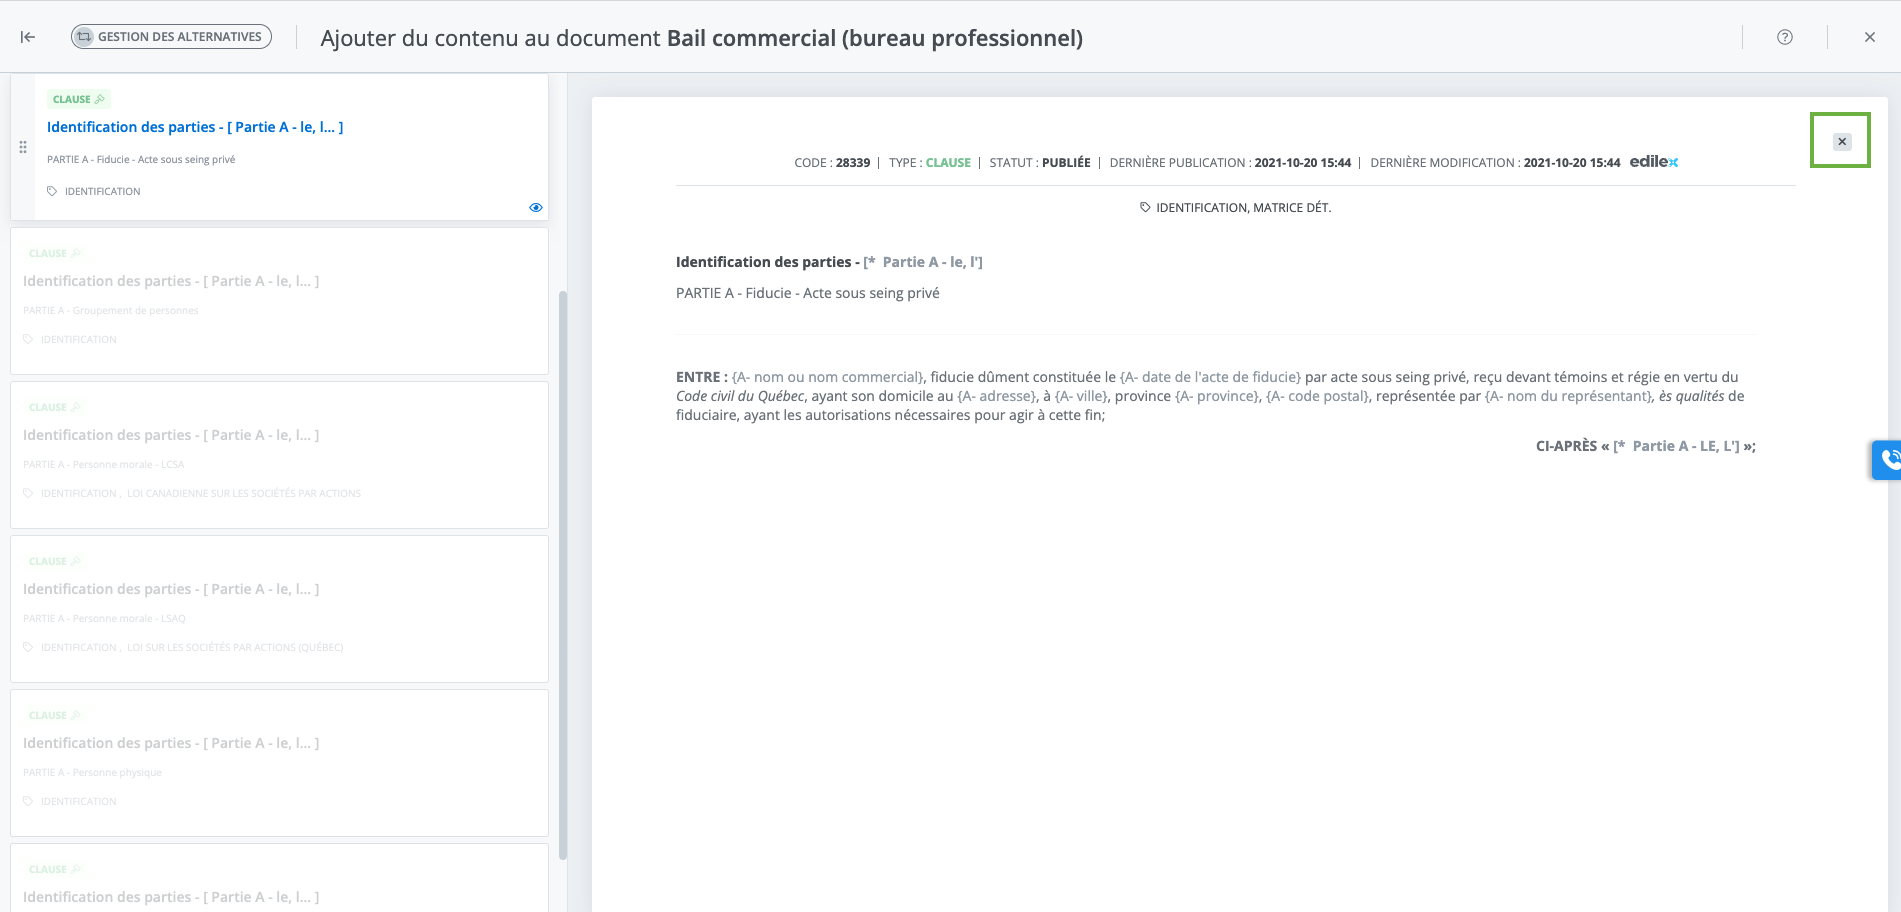Click the collapse panel arrow icon
Viewport: 1901px width, 912px height.
(28, 37)
